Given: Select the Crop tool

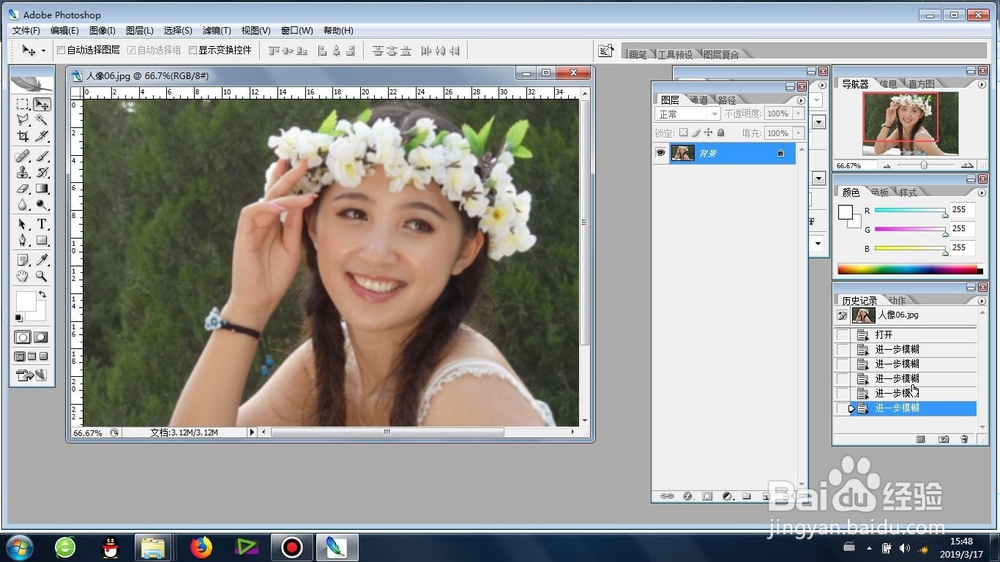Looking at the screenshot, I should pos(22,136).
